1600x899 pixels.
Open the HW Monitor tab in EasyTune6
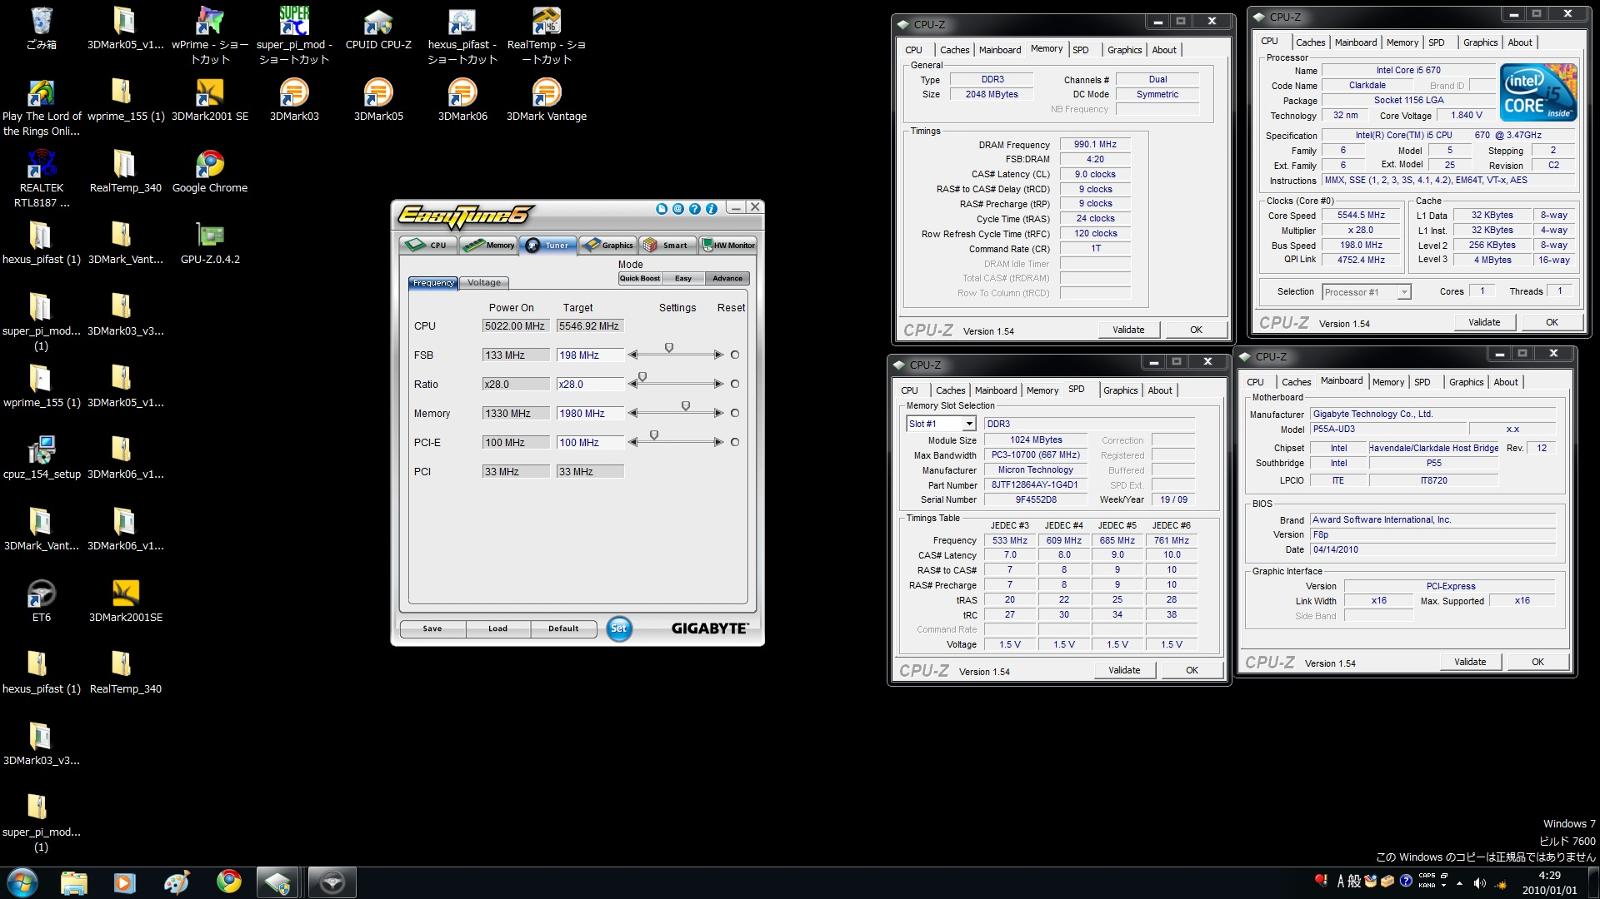point(727,245)
